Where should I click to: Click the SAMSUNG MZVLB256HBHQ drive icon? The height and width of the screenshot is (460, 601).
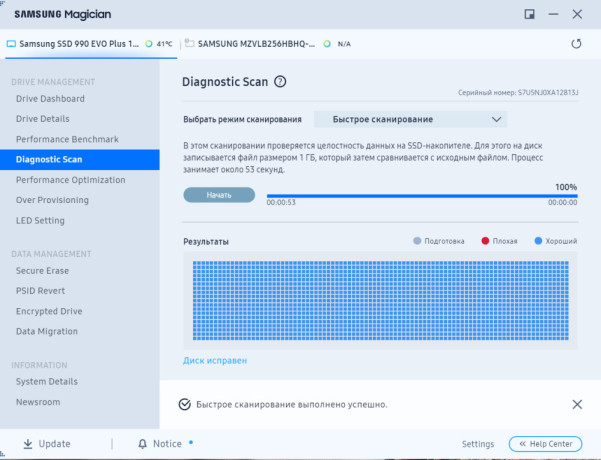pyautogui.click(x=189, y=43)
